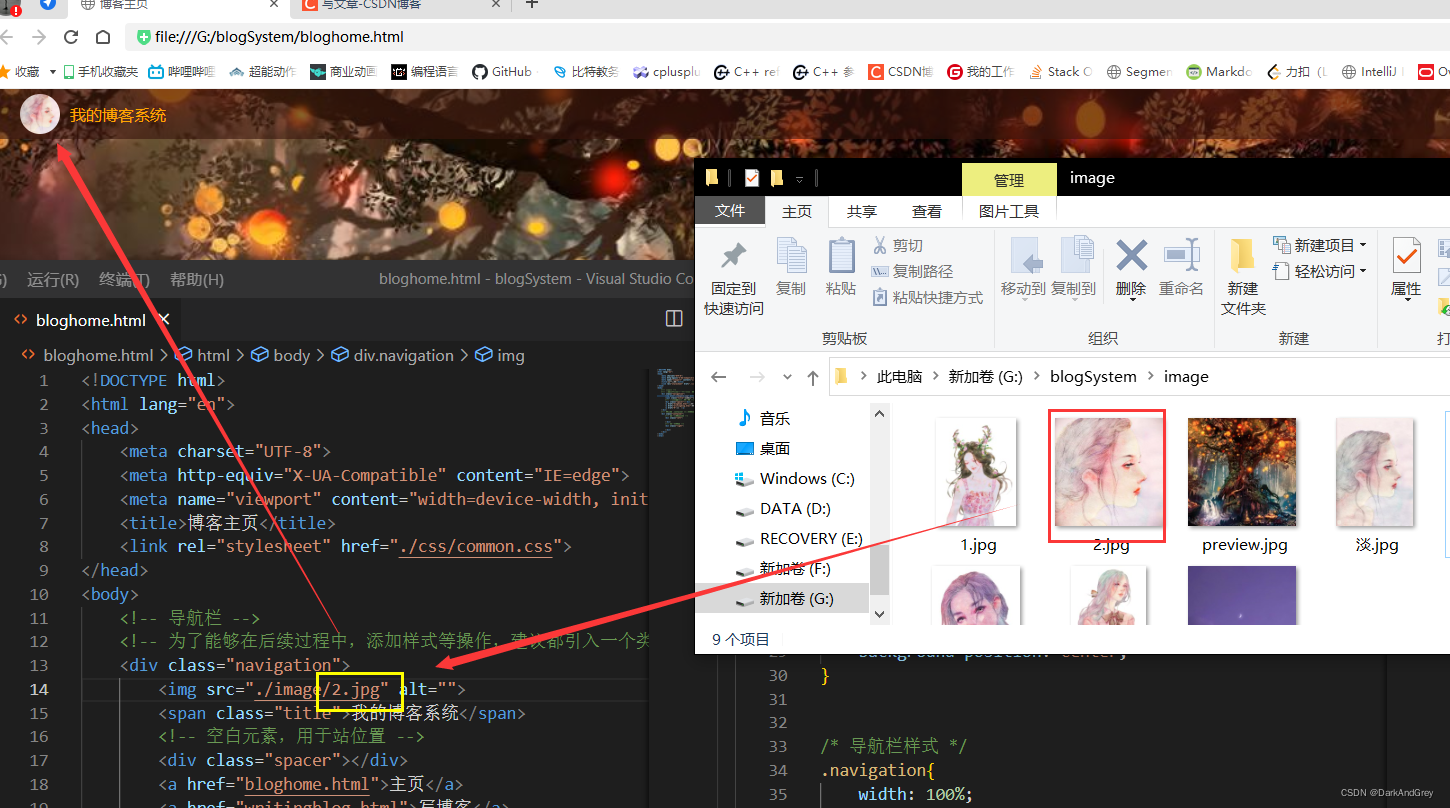Click 粘贴快捷方式 in the ribbon
Viewport: 1450px width, 808px height.
[927, 297]
